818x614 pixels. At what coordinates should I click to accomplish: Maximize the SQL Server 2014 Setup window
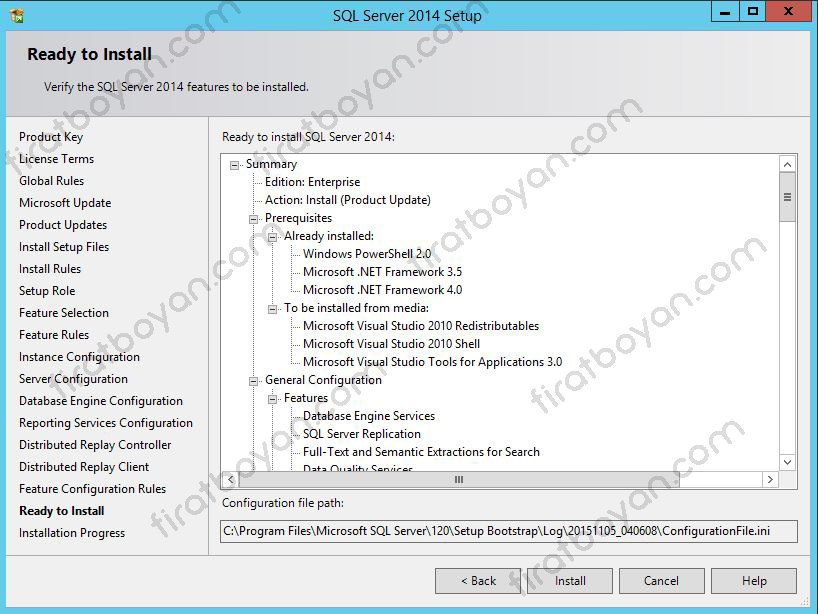click(x=753, y=11)
